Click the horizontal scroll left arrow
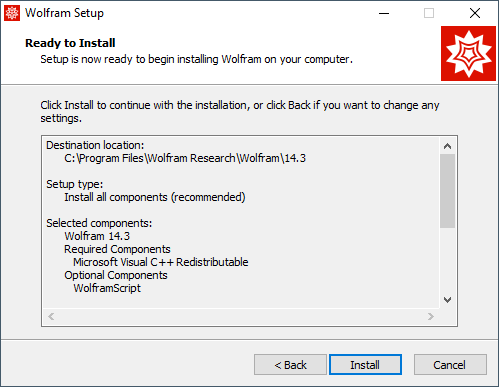 pyautogui.click(x=51, y=316)
